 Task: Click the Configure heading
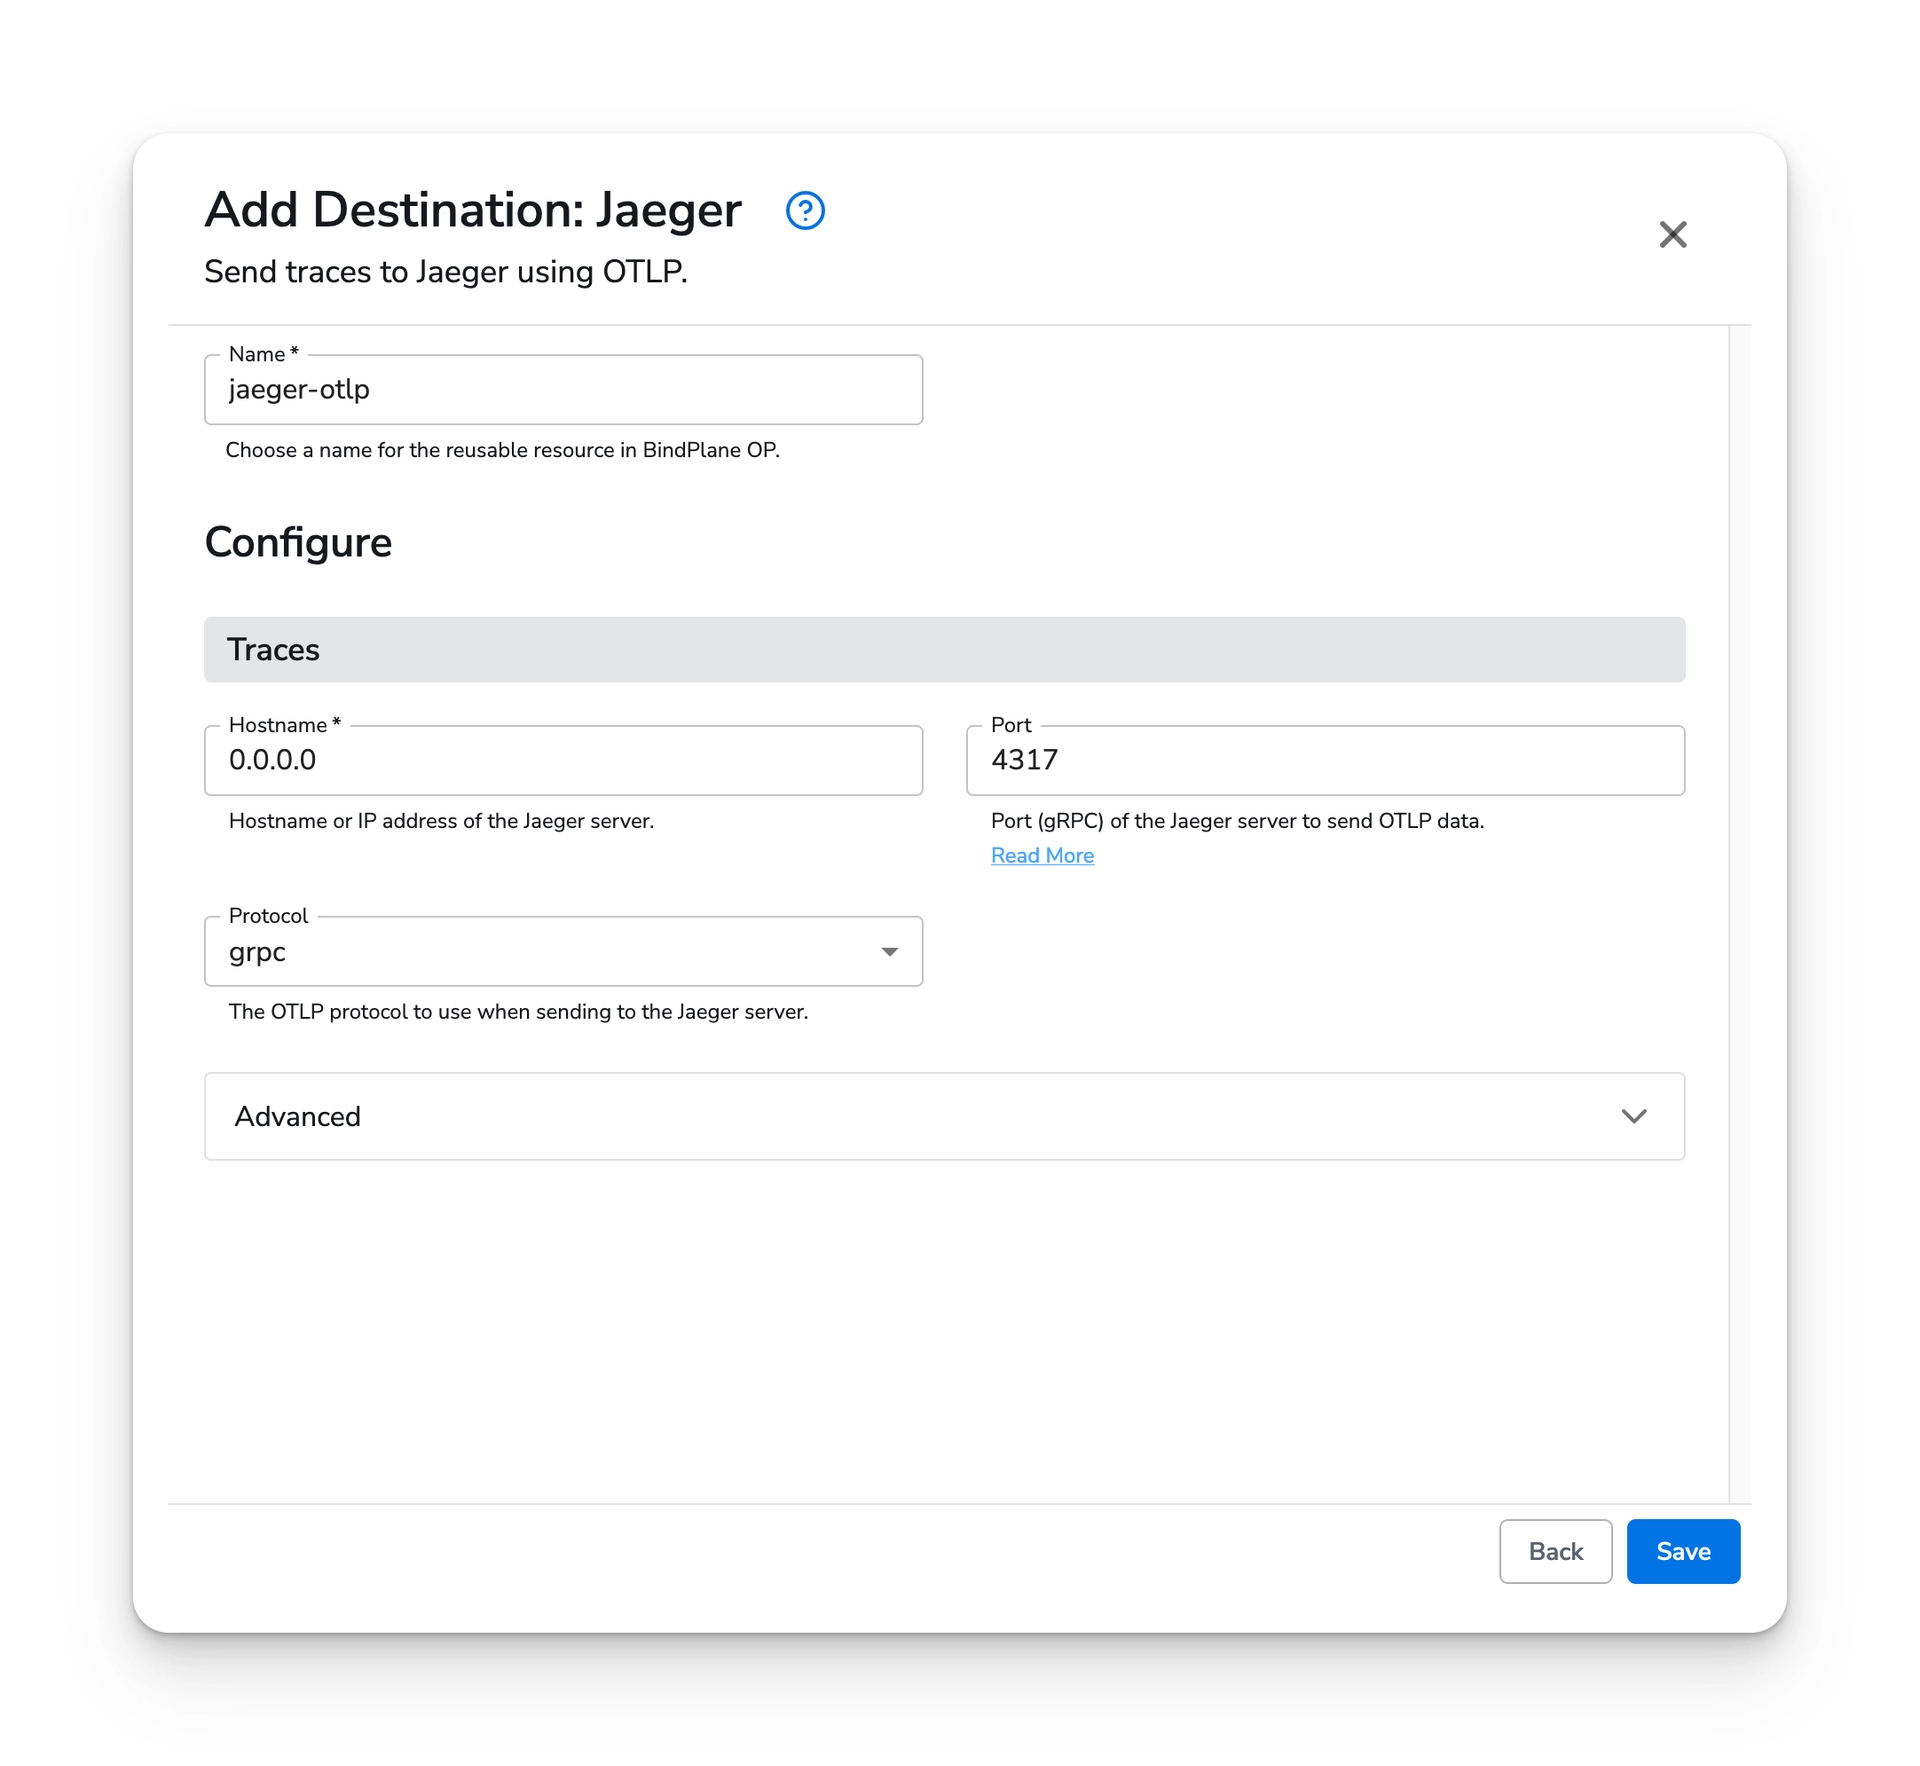tap(298, 542)
